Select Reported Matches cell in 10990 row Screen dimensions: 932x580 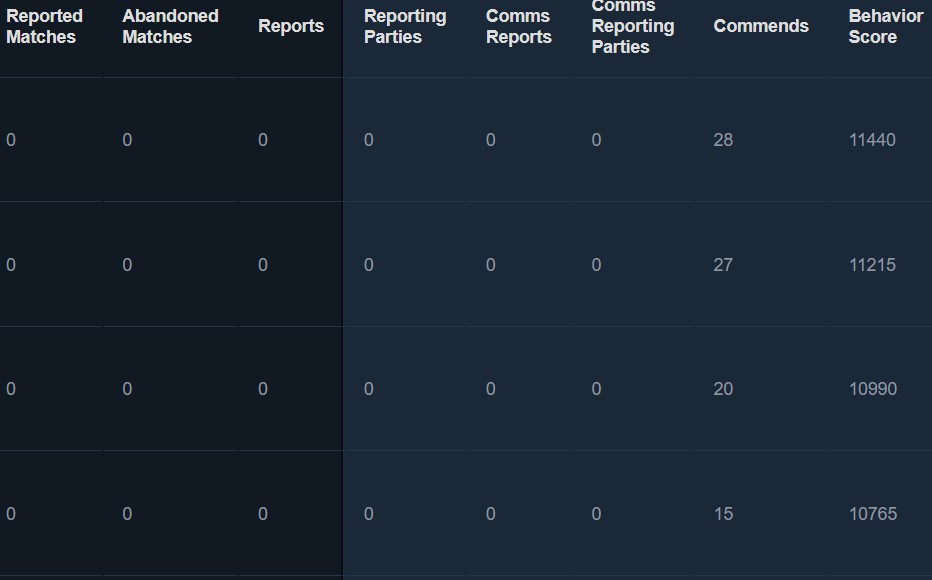(x=11, y=389)
